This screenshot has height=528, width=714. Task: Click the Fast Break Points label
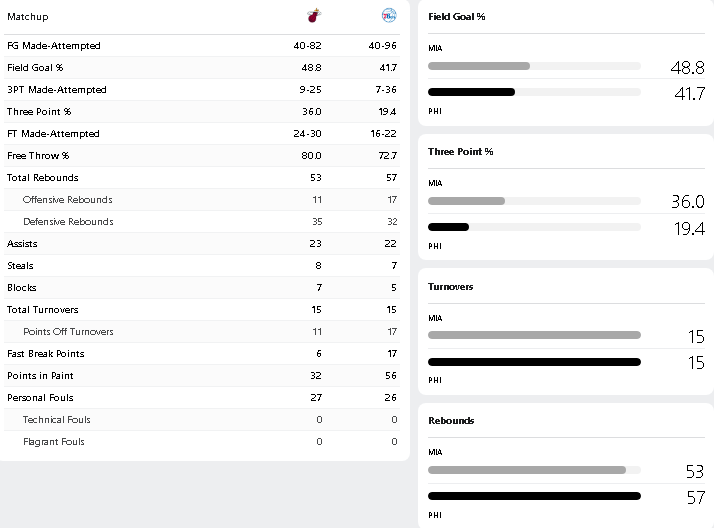coord(45,354)
